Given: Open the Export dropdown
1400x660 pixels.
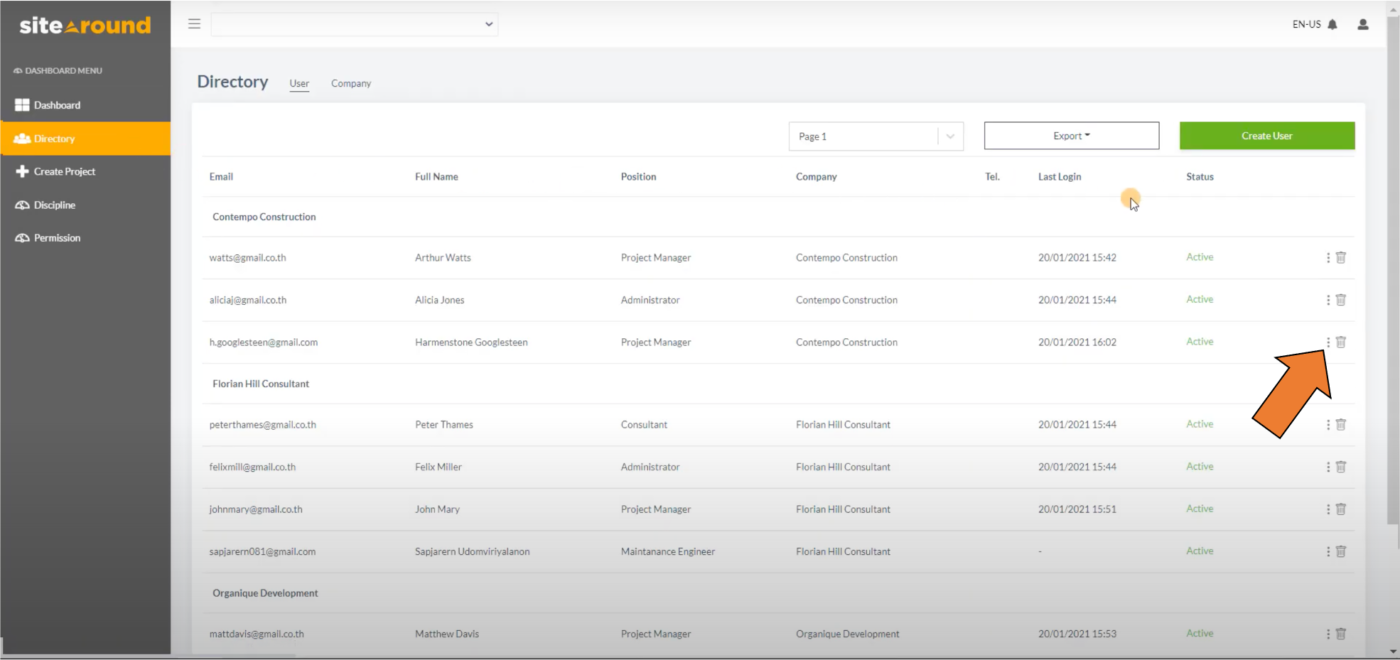Looking at the screenshot, I should (x=1071, y=135).
